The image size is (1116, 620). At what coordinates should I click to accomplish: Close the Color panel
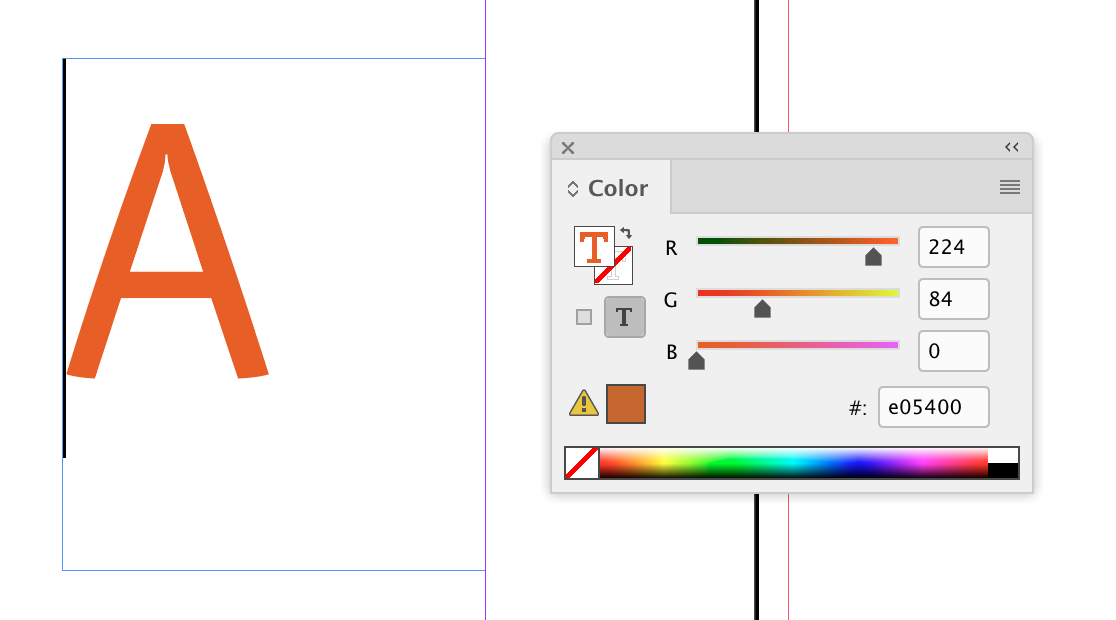[x=567, y=147]
